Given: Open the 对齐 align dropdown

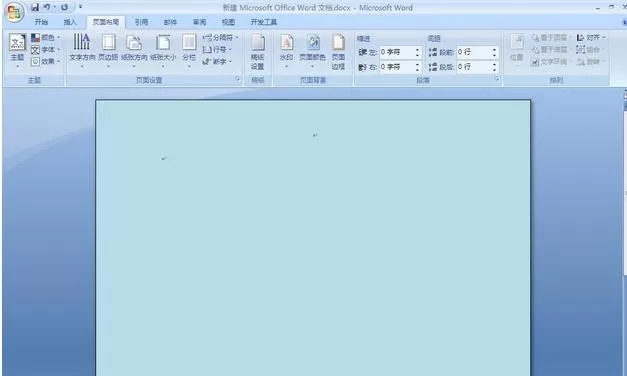Looking at the screenshot, I should click(x=591, y=38).
